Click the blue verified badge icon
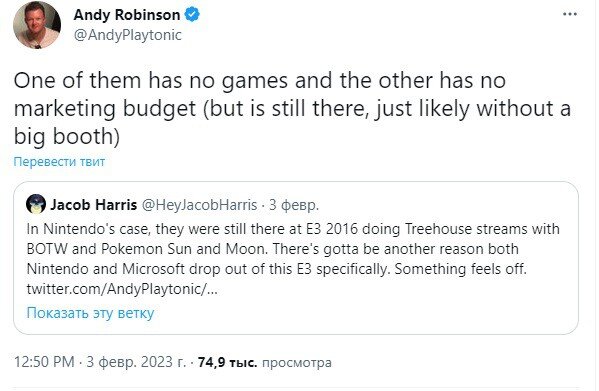The image size is (599, 391). (x=192, y=15)
